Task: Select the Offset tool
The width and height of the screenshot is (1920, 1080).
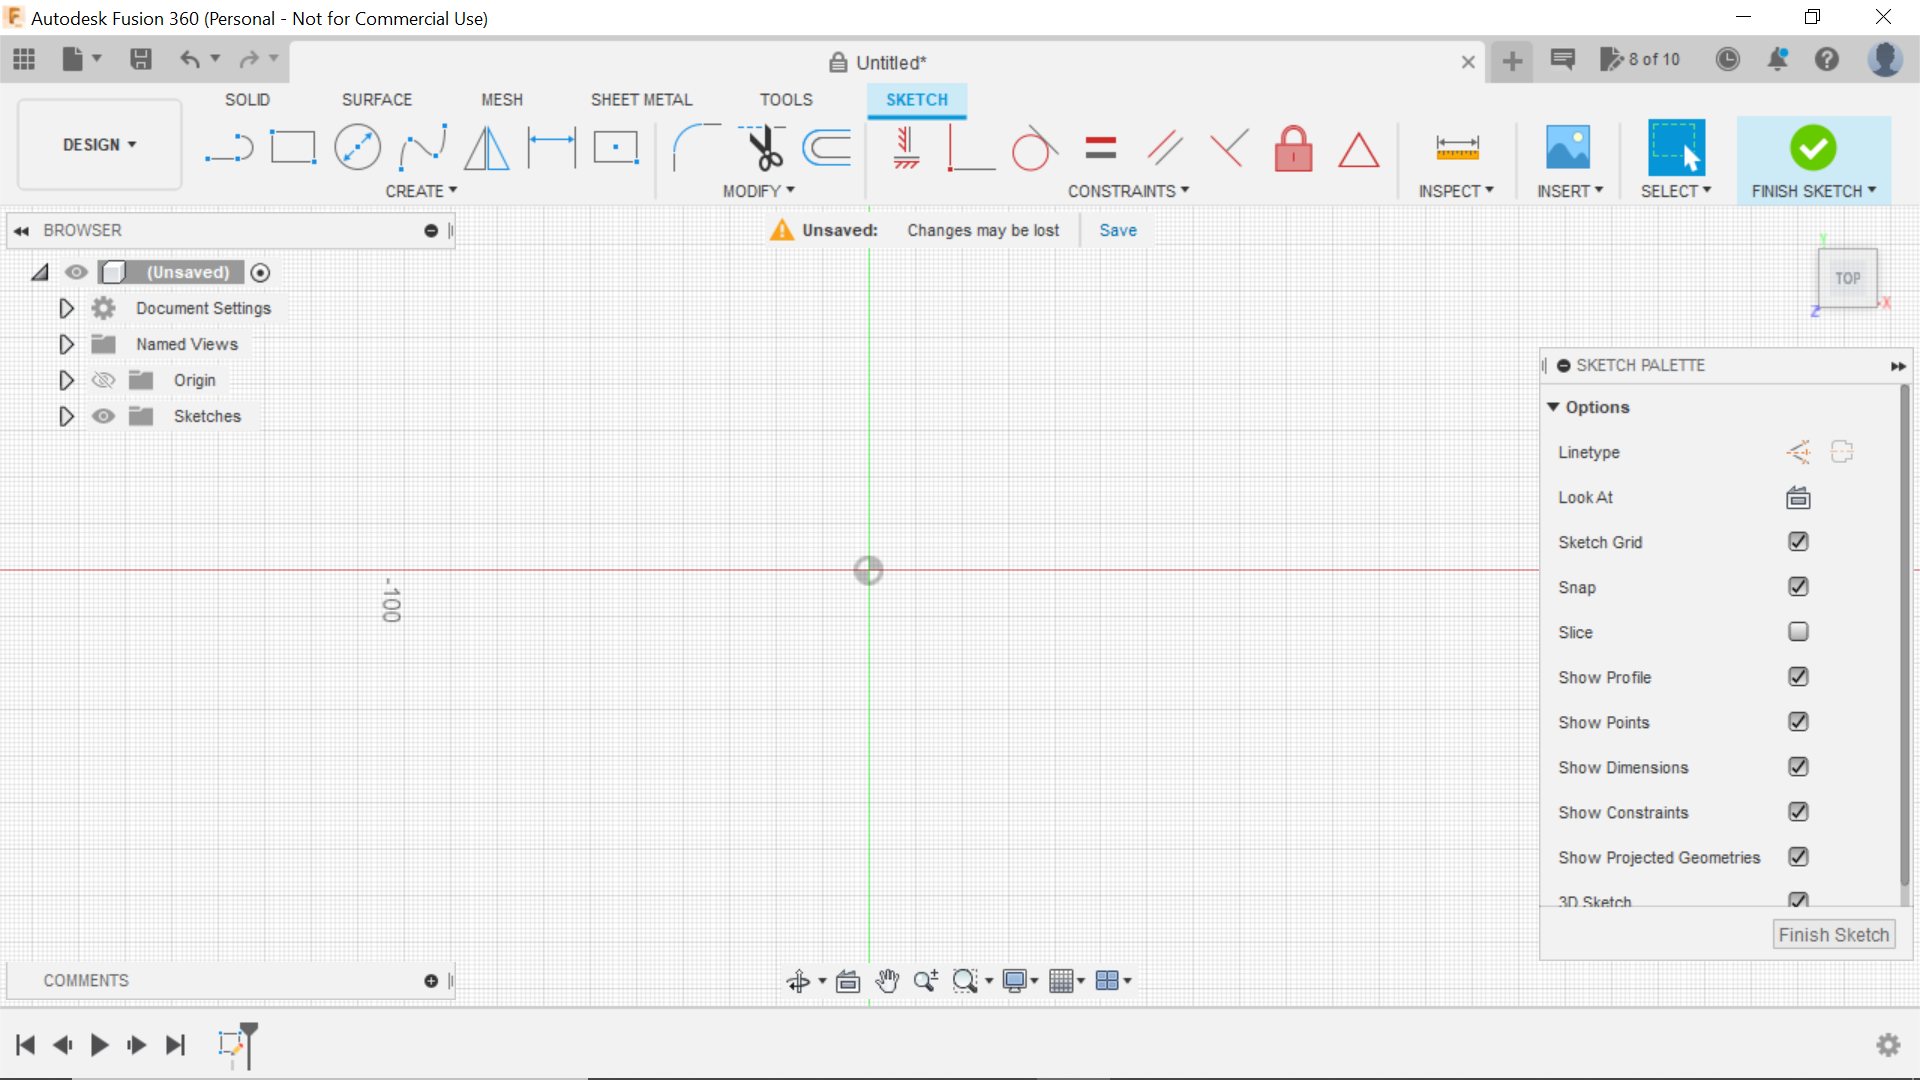Action: (825, 147)
